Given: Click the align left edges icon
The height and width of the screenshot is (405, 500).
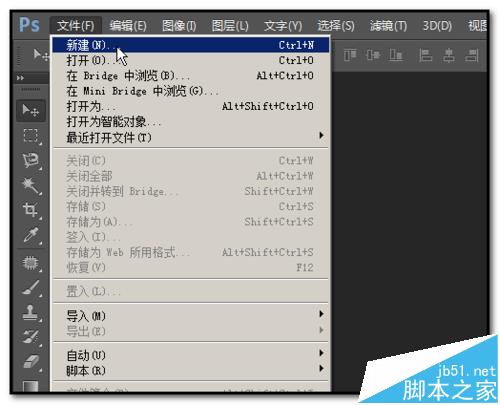Looking at the screenshot, I should click(426, 55).
